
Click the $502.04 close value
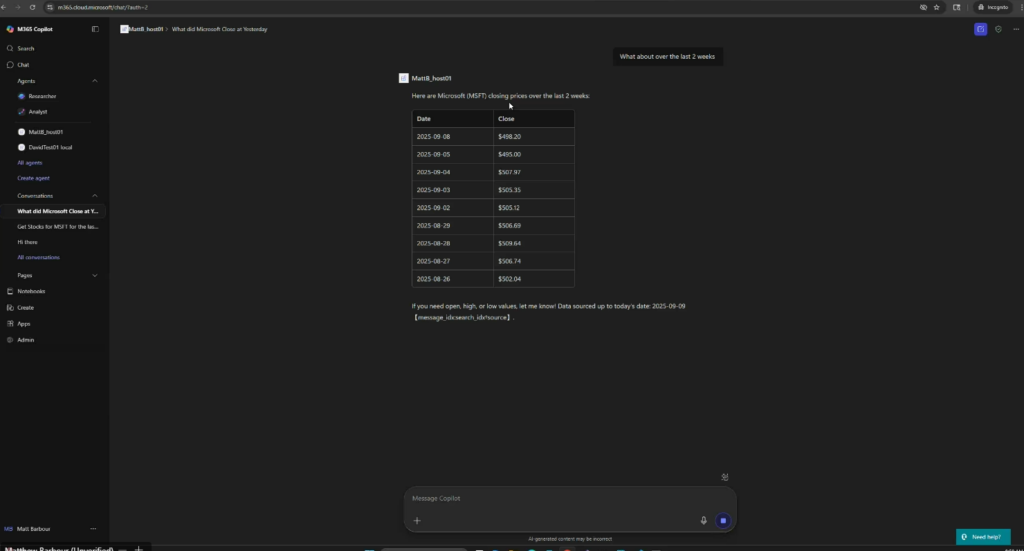509,279
